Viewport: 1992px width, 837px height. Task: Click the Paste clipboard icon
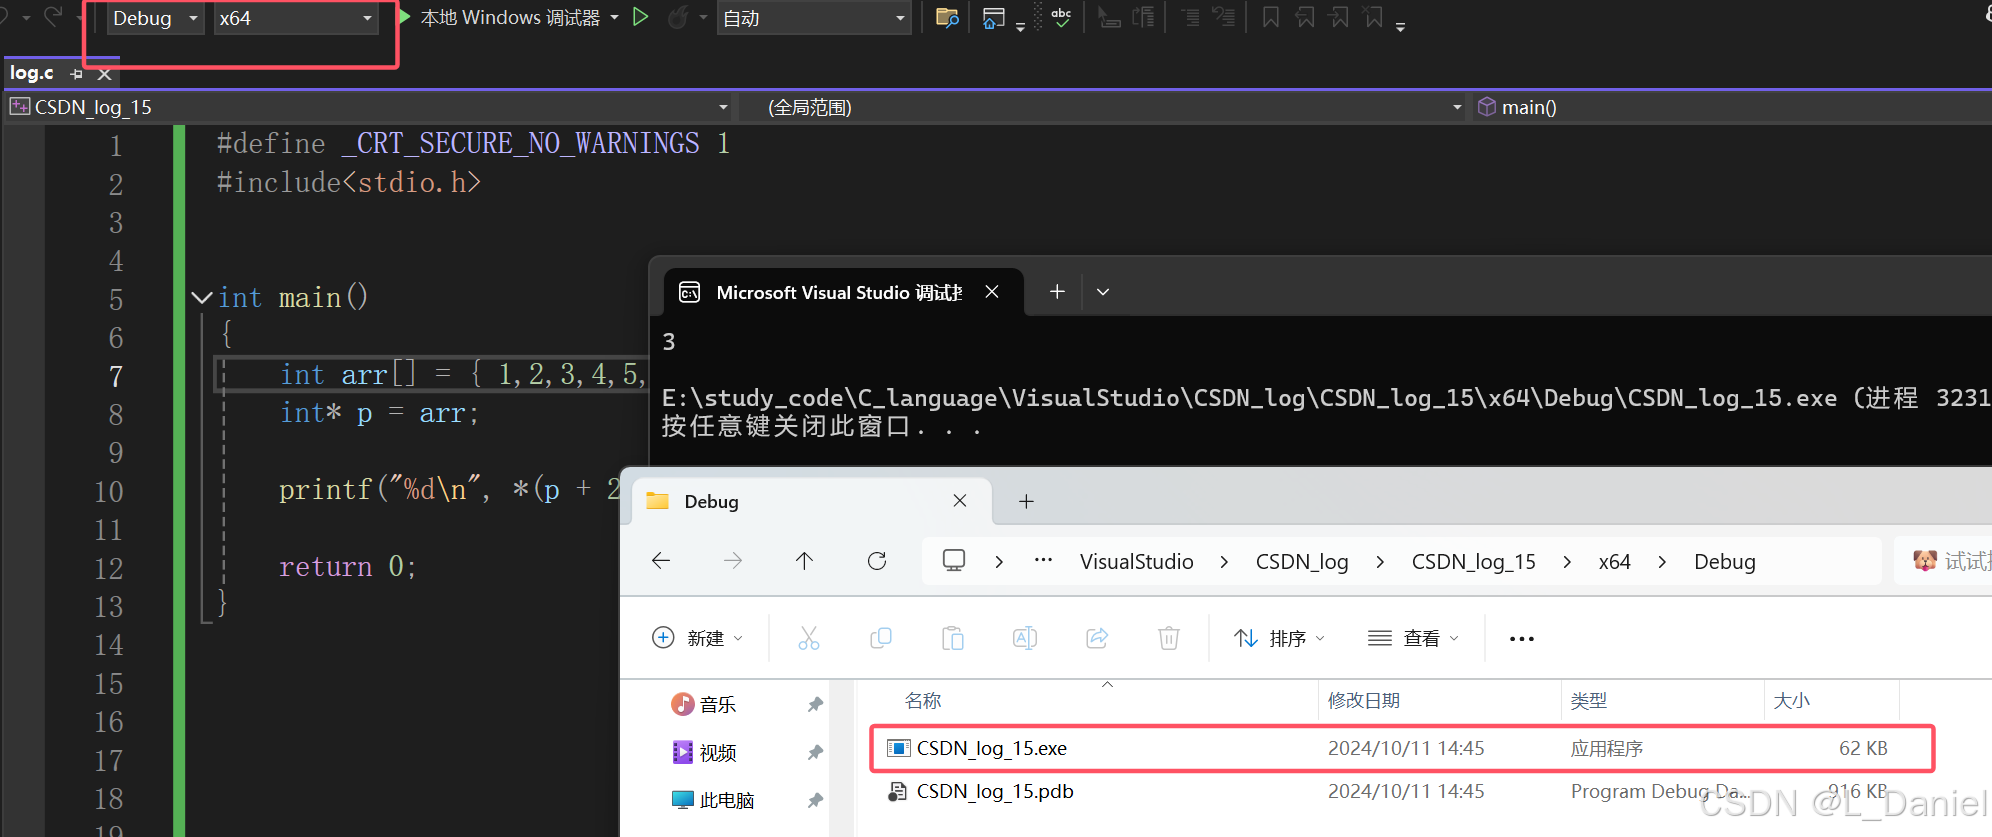pos(953,638)
